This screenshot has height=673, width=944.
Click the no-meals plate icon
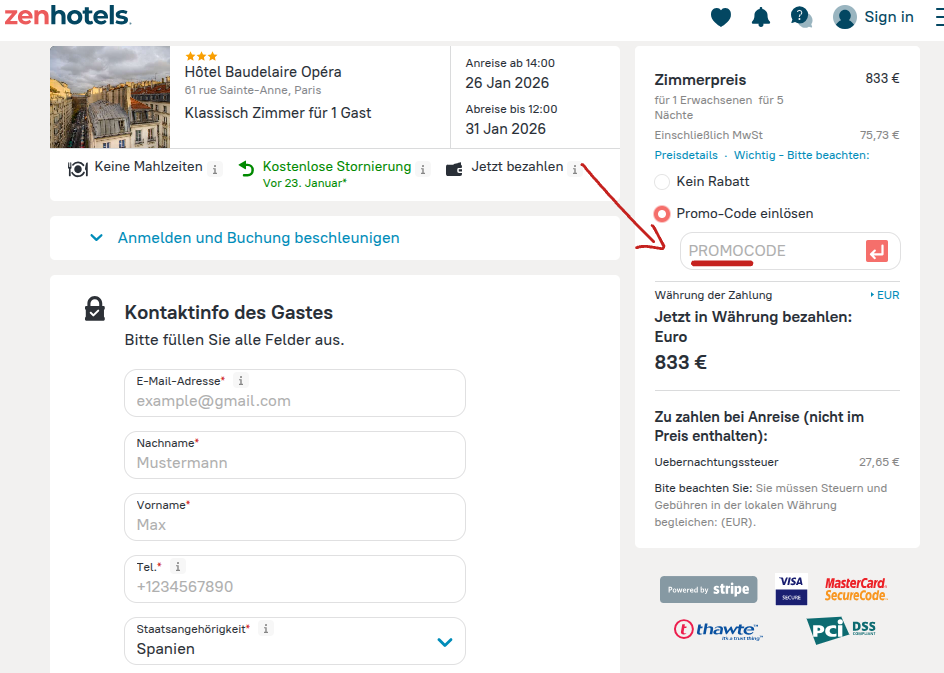point(78,169)
